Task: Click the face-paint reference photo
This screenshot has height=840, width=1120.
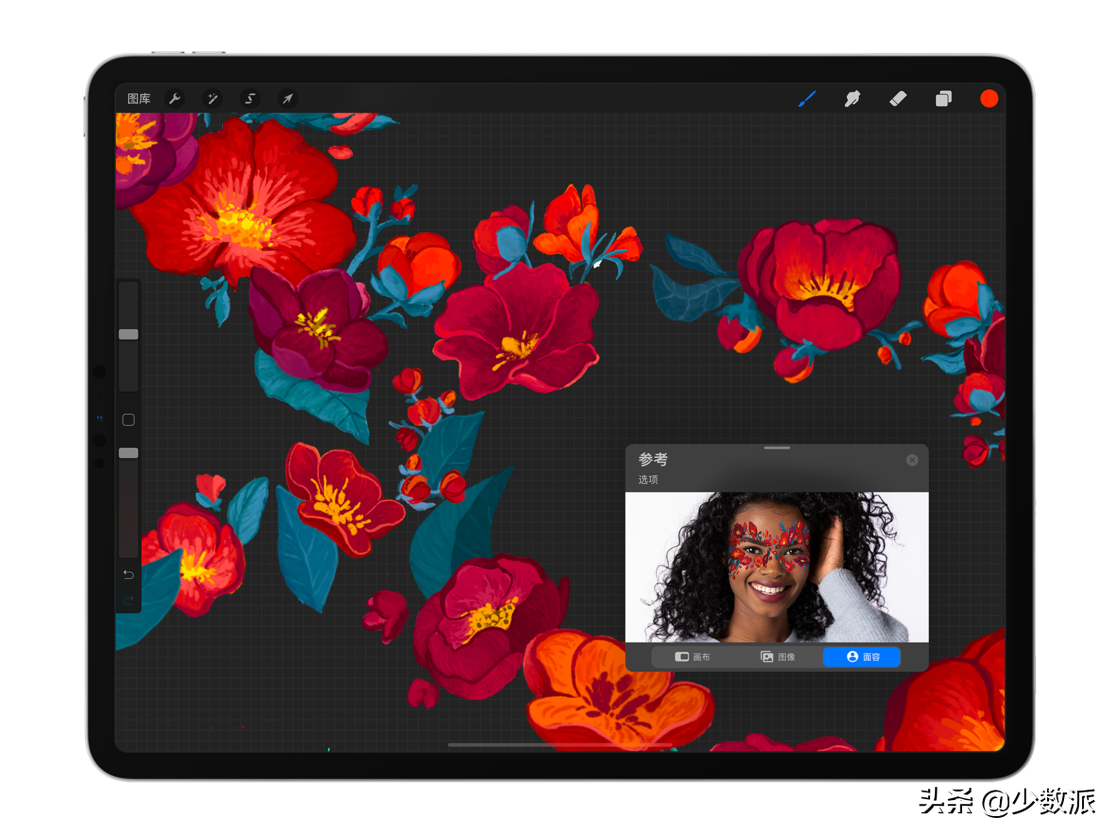Action: pos(777,567)
